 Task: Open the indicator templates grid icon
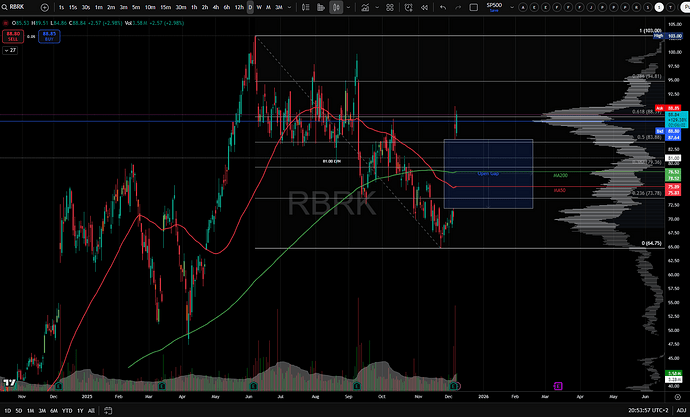[390, 7]
